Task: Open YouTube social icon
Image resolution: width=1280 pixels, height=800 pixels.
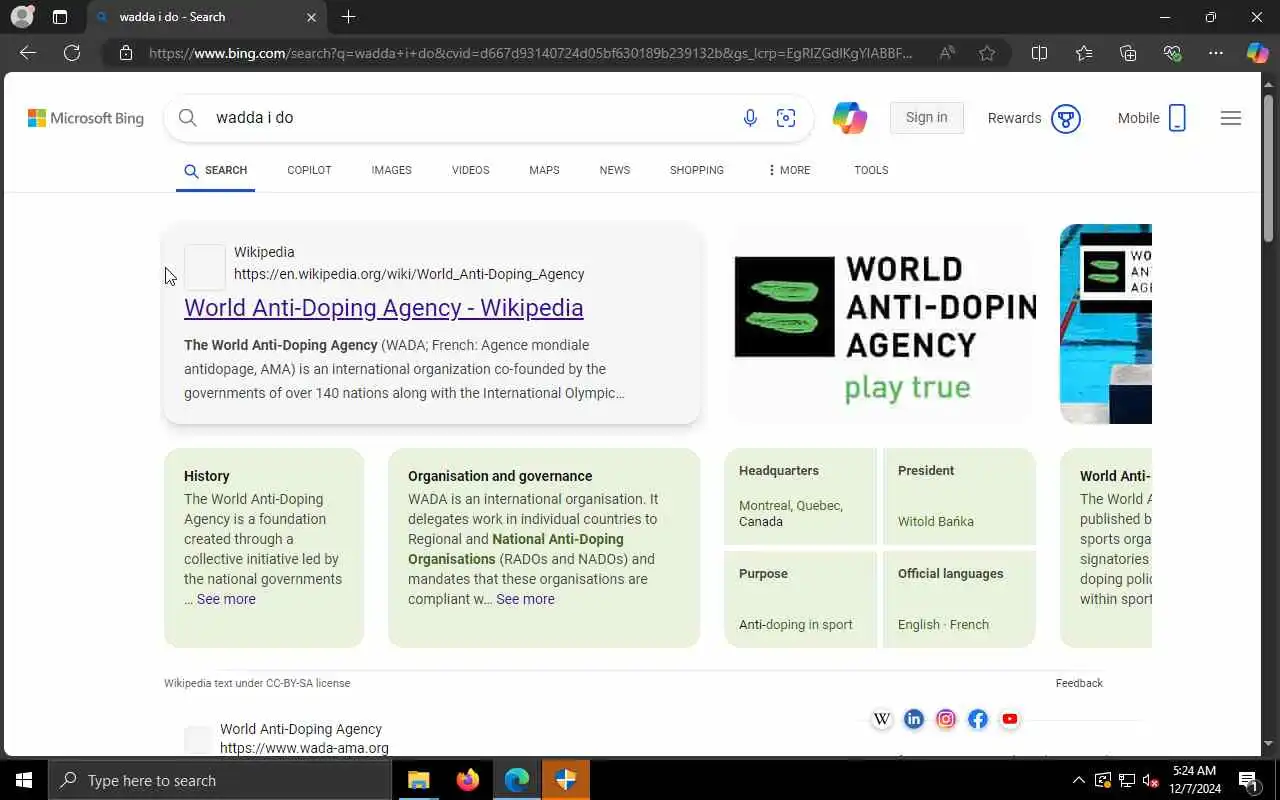Action: [1010, 719]
